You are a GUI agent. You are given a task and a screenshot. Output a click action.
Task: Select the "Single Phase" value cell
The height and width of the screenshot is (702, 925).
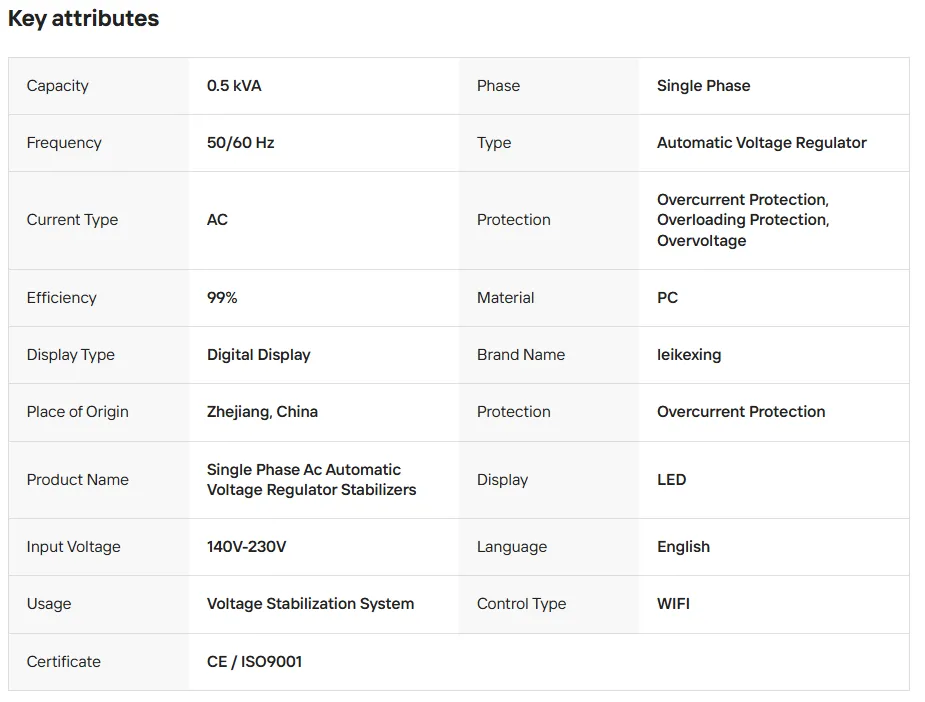point(703,86)
